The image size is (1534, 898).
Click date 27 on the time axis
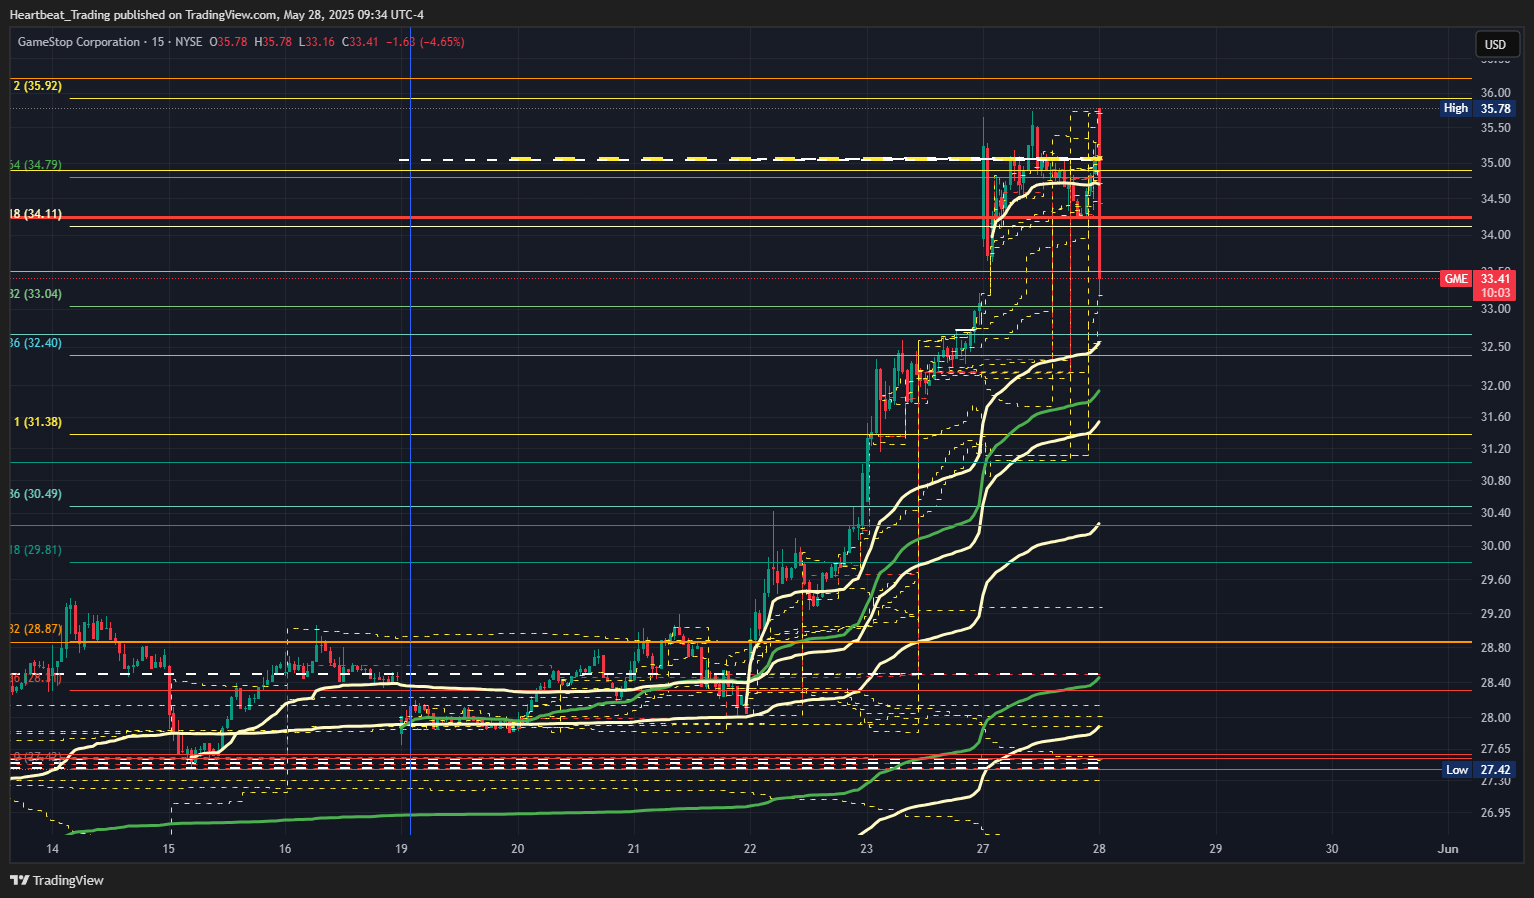tap(983, 849)
